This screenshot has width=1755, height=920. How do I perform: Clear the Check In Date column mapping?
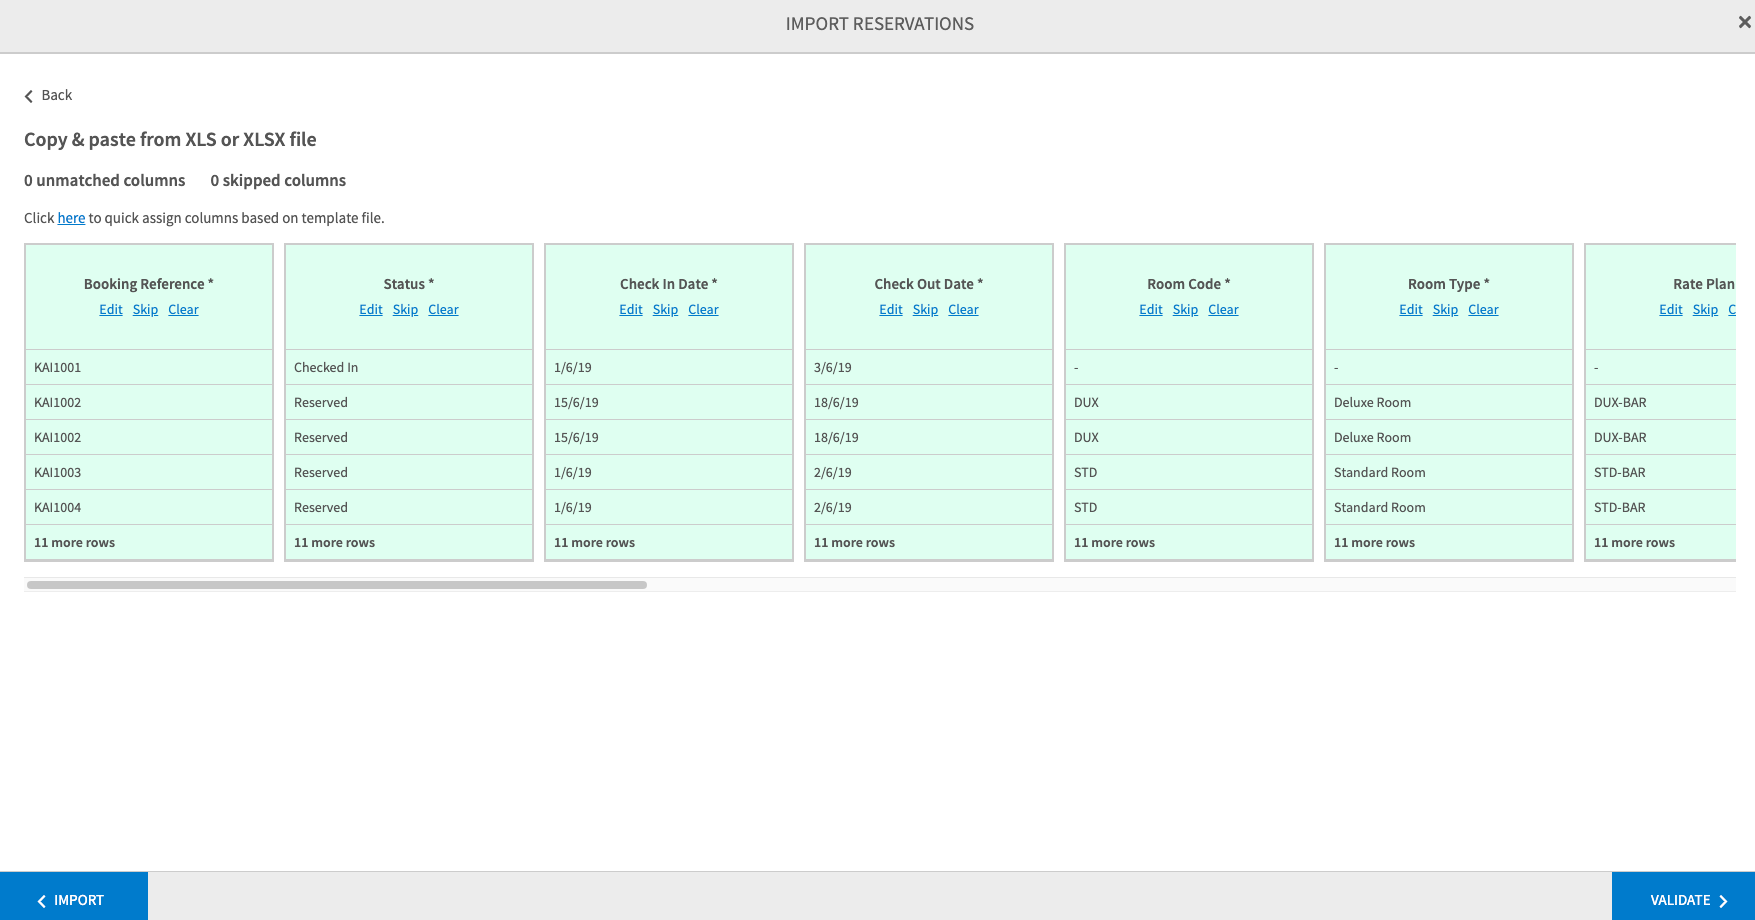[703, 310]
